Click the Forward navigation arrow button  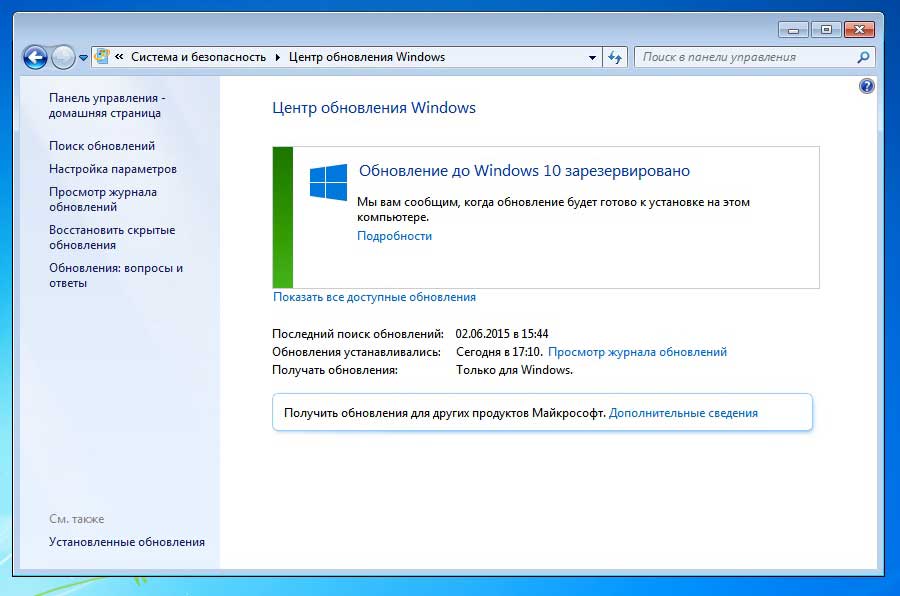[63, 57]
